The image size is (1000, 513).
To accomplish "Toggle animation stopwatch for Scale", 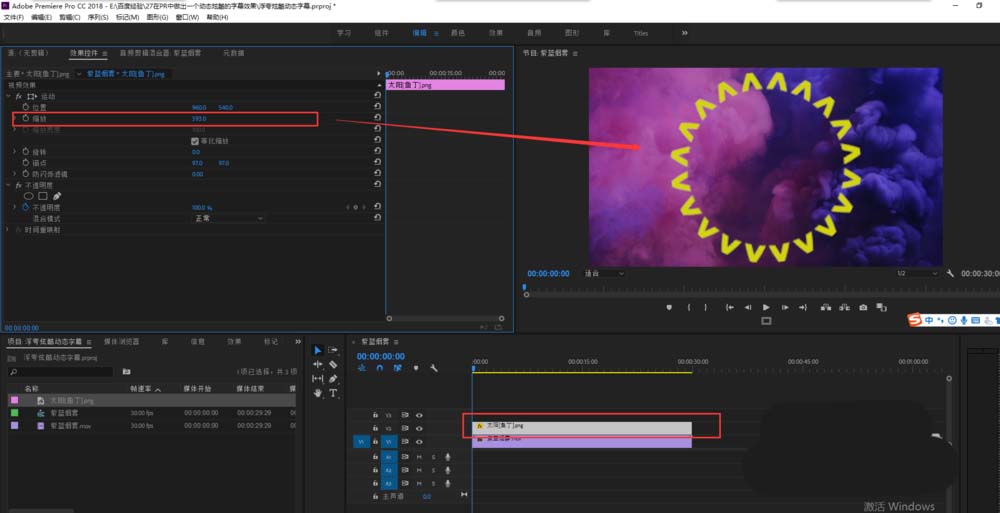I will (26, 118).
